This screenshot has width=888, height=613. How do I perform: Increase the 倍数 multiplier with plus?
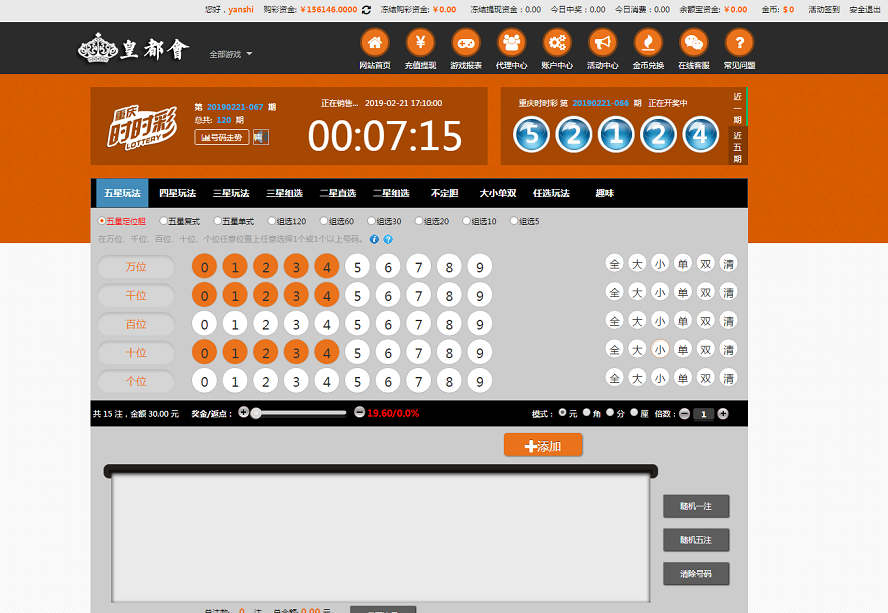pyautogui.click(x=723, y=413)
